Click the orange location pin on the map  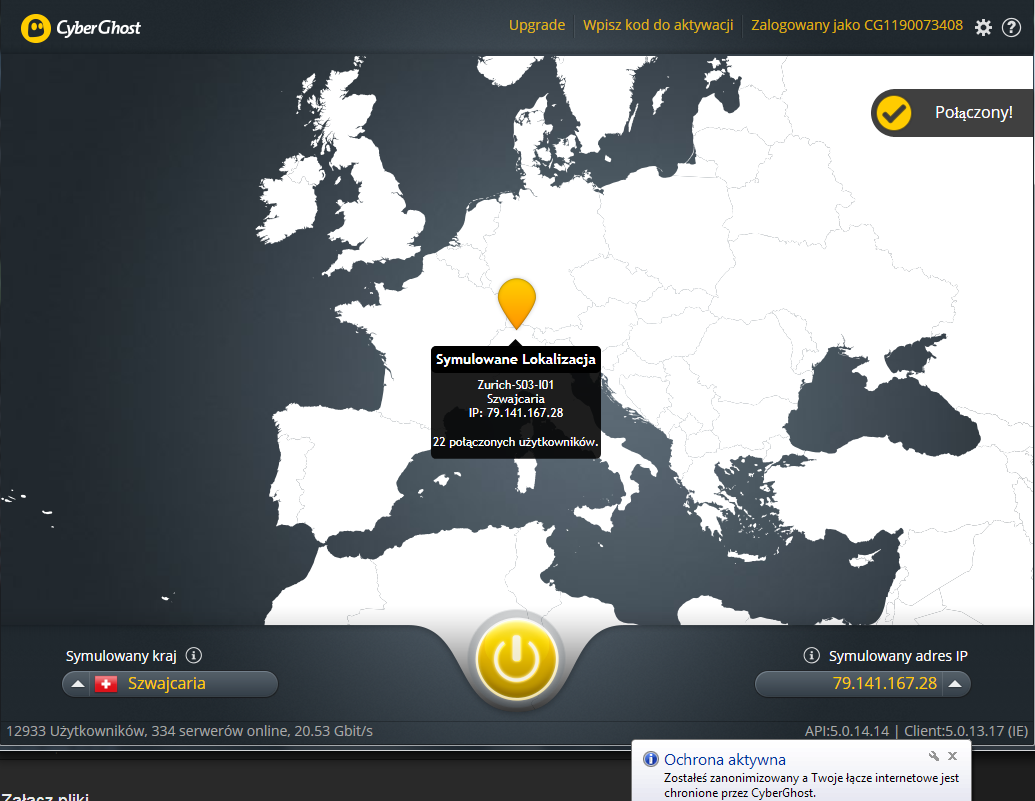tap(516, 303)
